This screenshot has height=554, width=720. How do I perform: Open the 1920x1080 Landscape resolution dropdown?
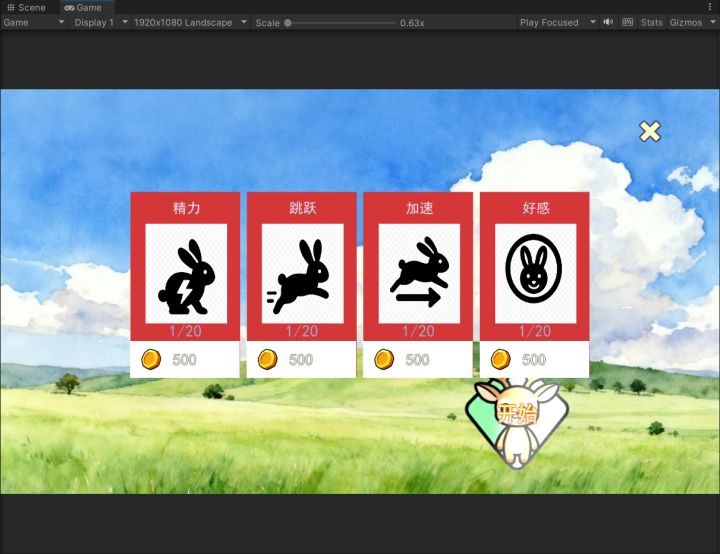click(190, 22)
